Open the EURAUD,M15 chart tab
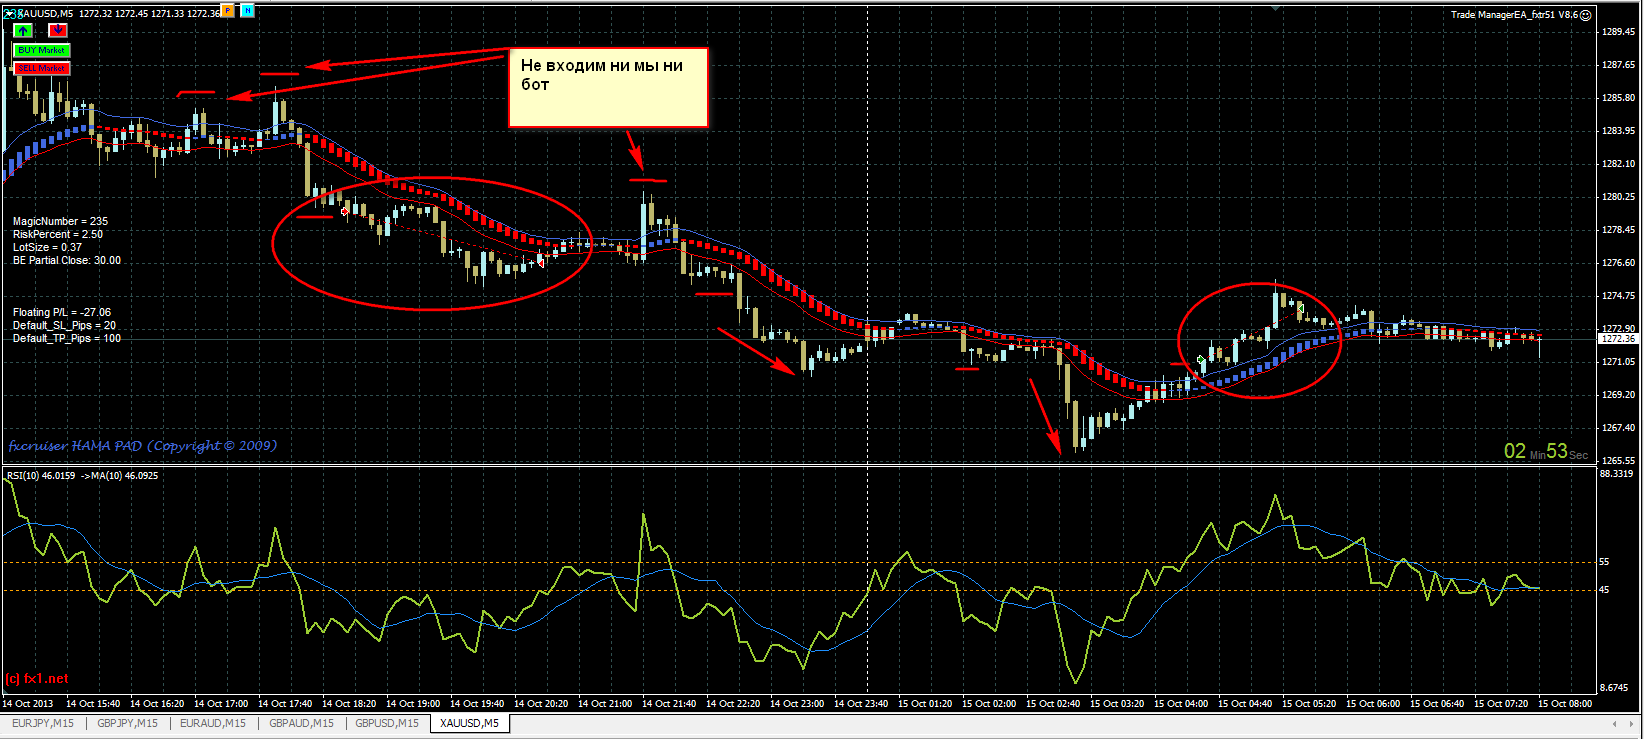The width and height of the screenshot is (1644, 739). tap(213, 723)
